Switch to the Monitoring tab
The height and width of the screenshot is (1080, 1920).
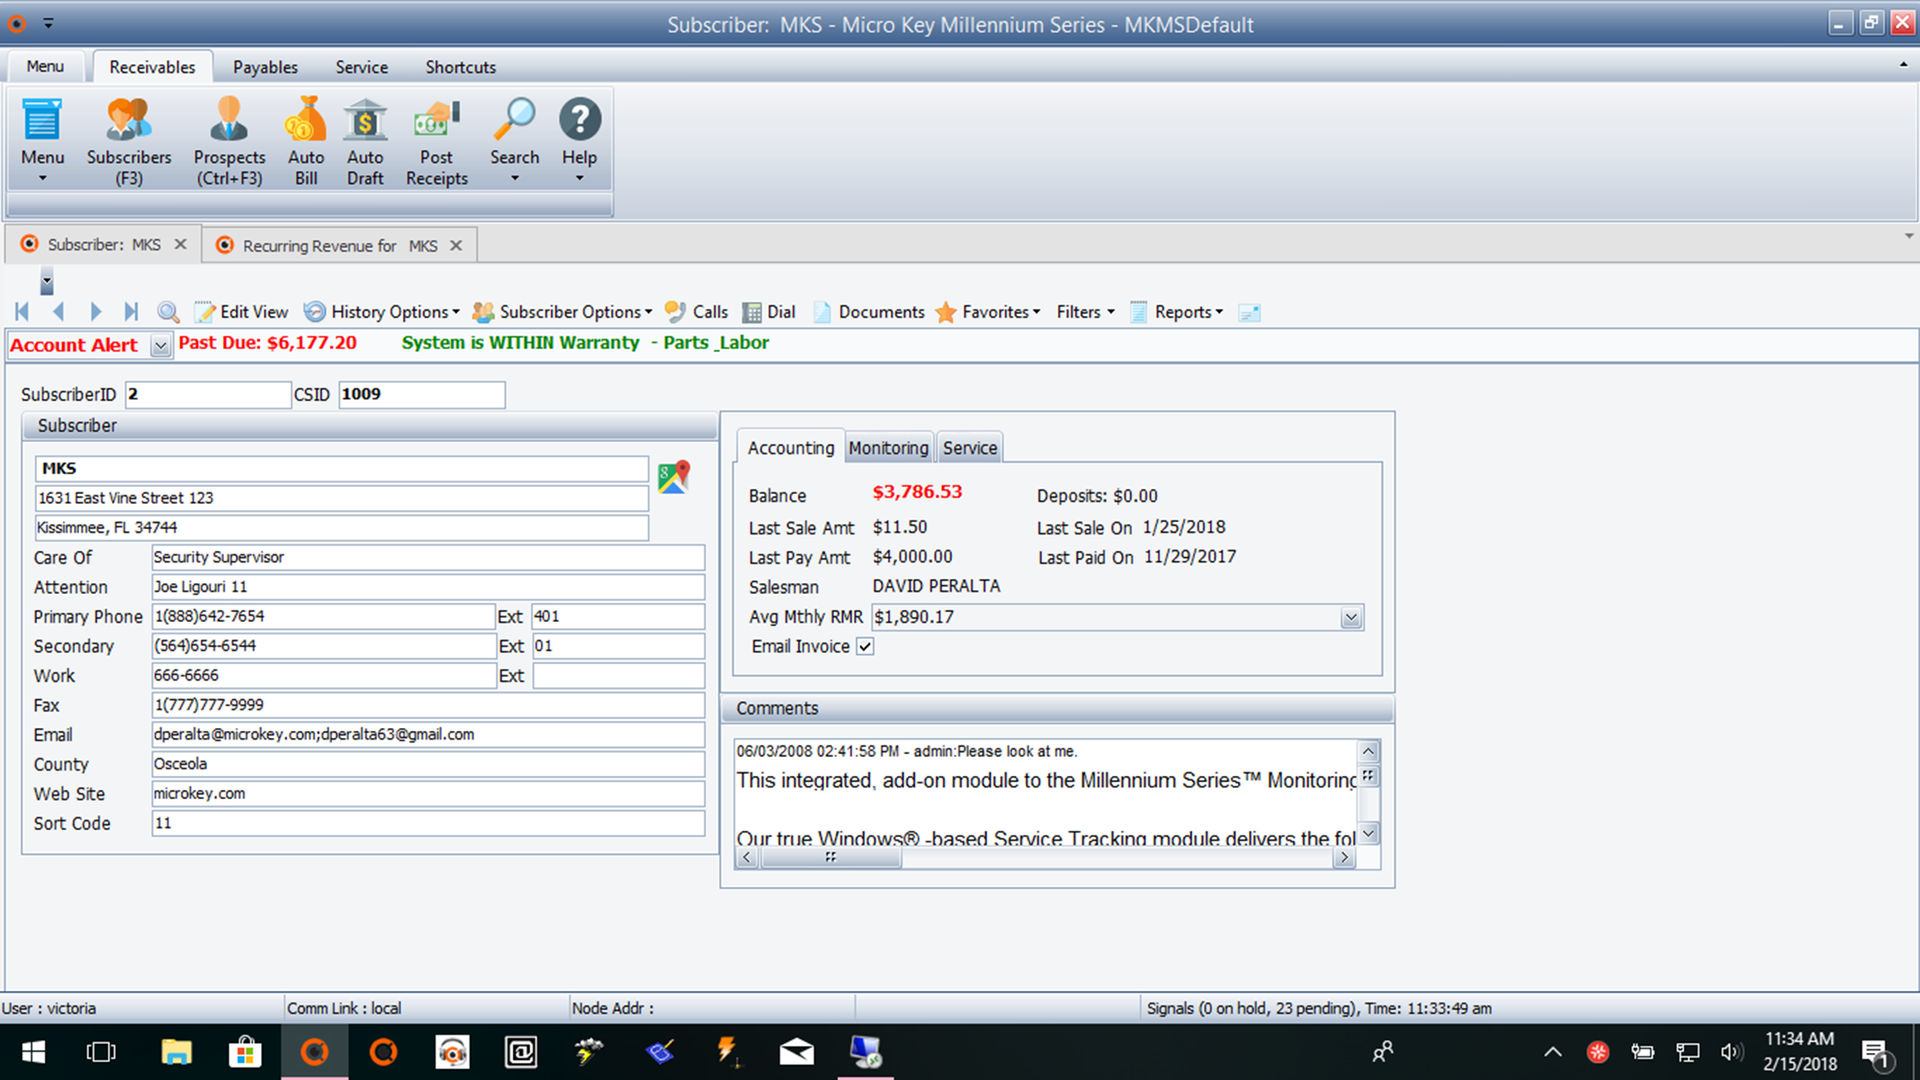click(888, 447)
